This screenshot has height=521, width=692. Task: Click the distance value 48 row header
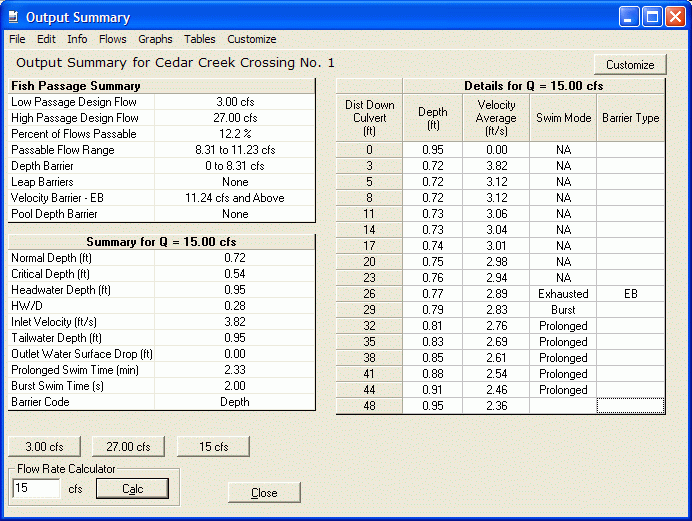point(369,406)
